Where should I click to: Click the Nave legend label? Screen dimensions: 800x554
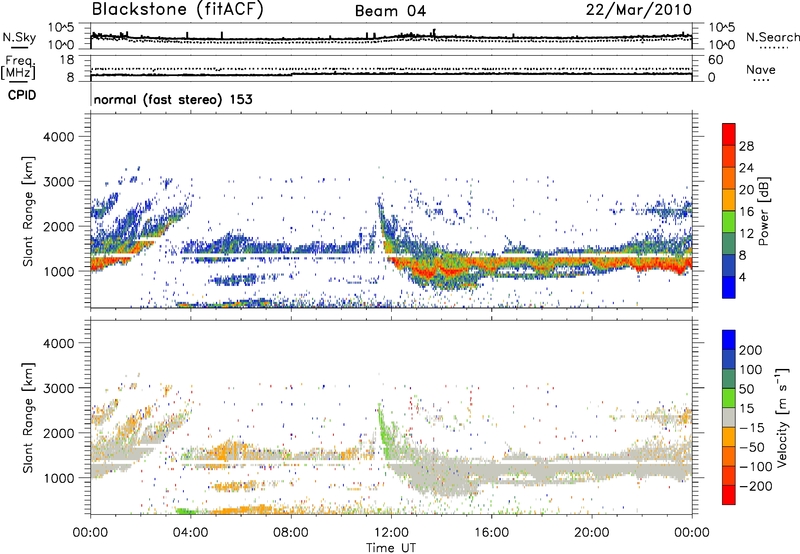pyautogui.click(x=761, y=69)
